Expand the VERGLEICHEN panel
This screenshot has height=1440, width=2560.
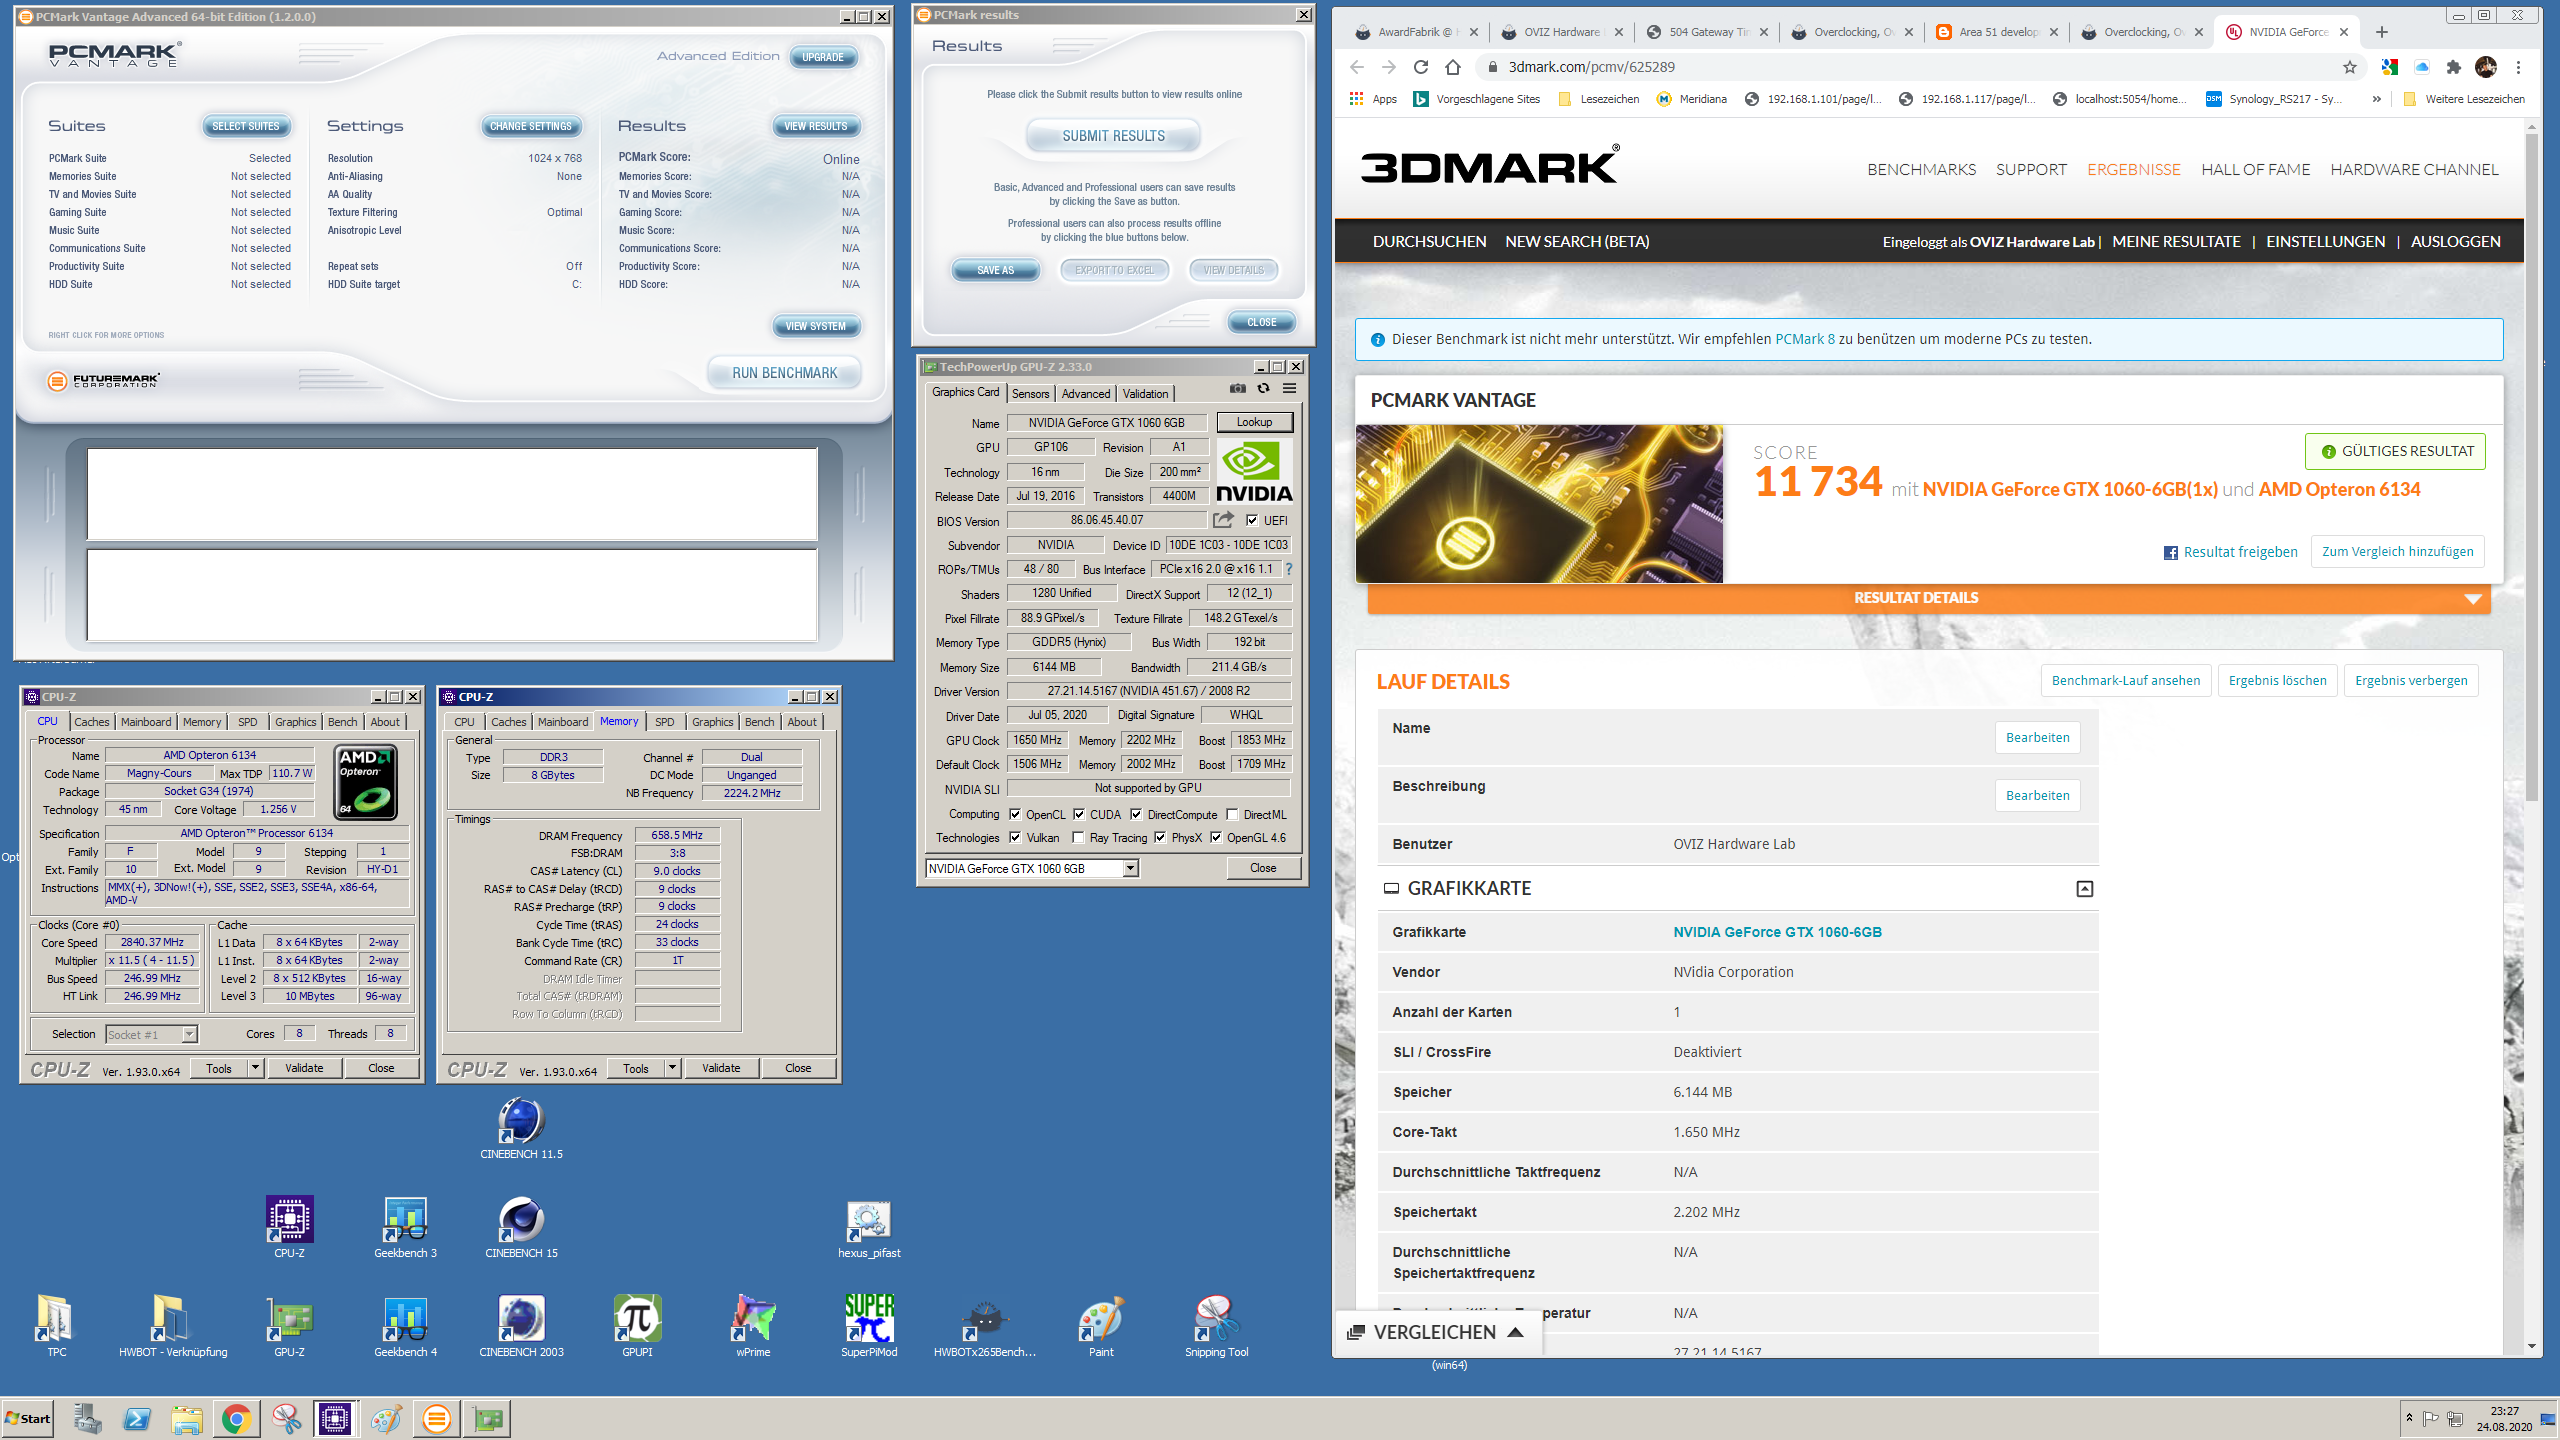pos(1436,1332)
